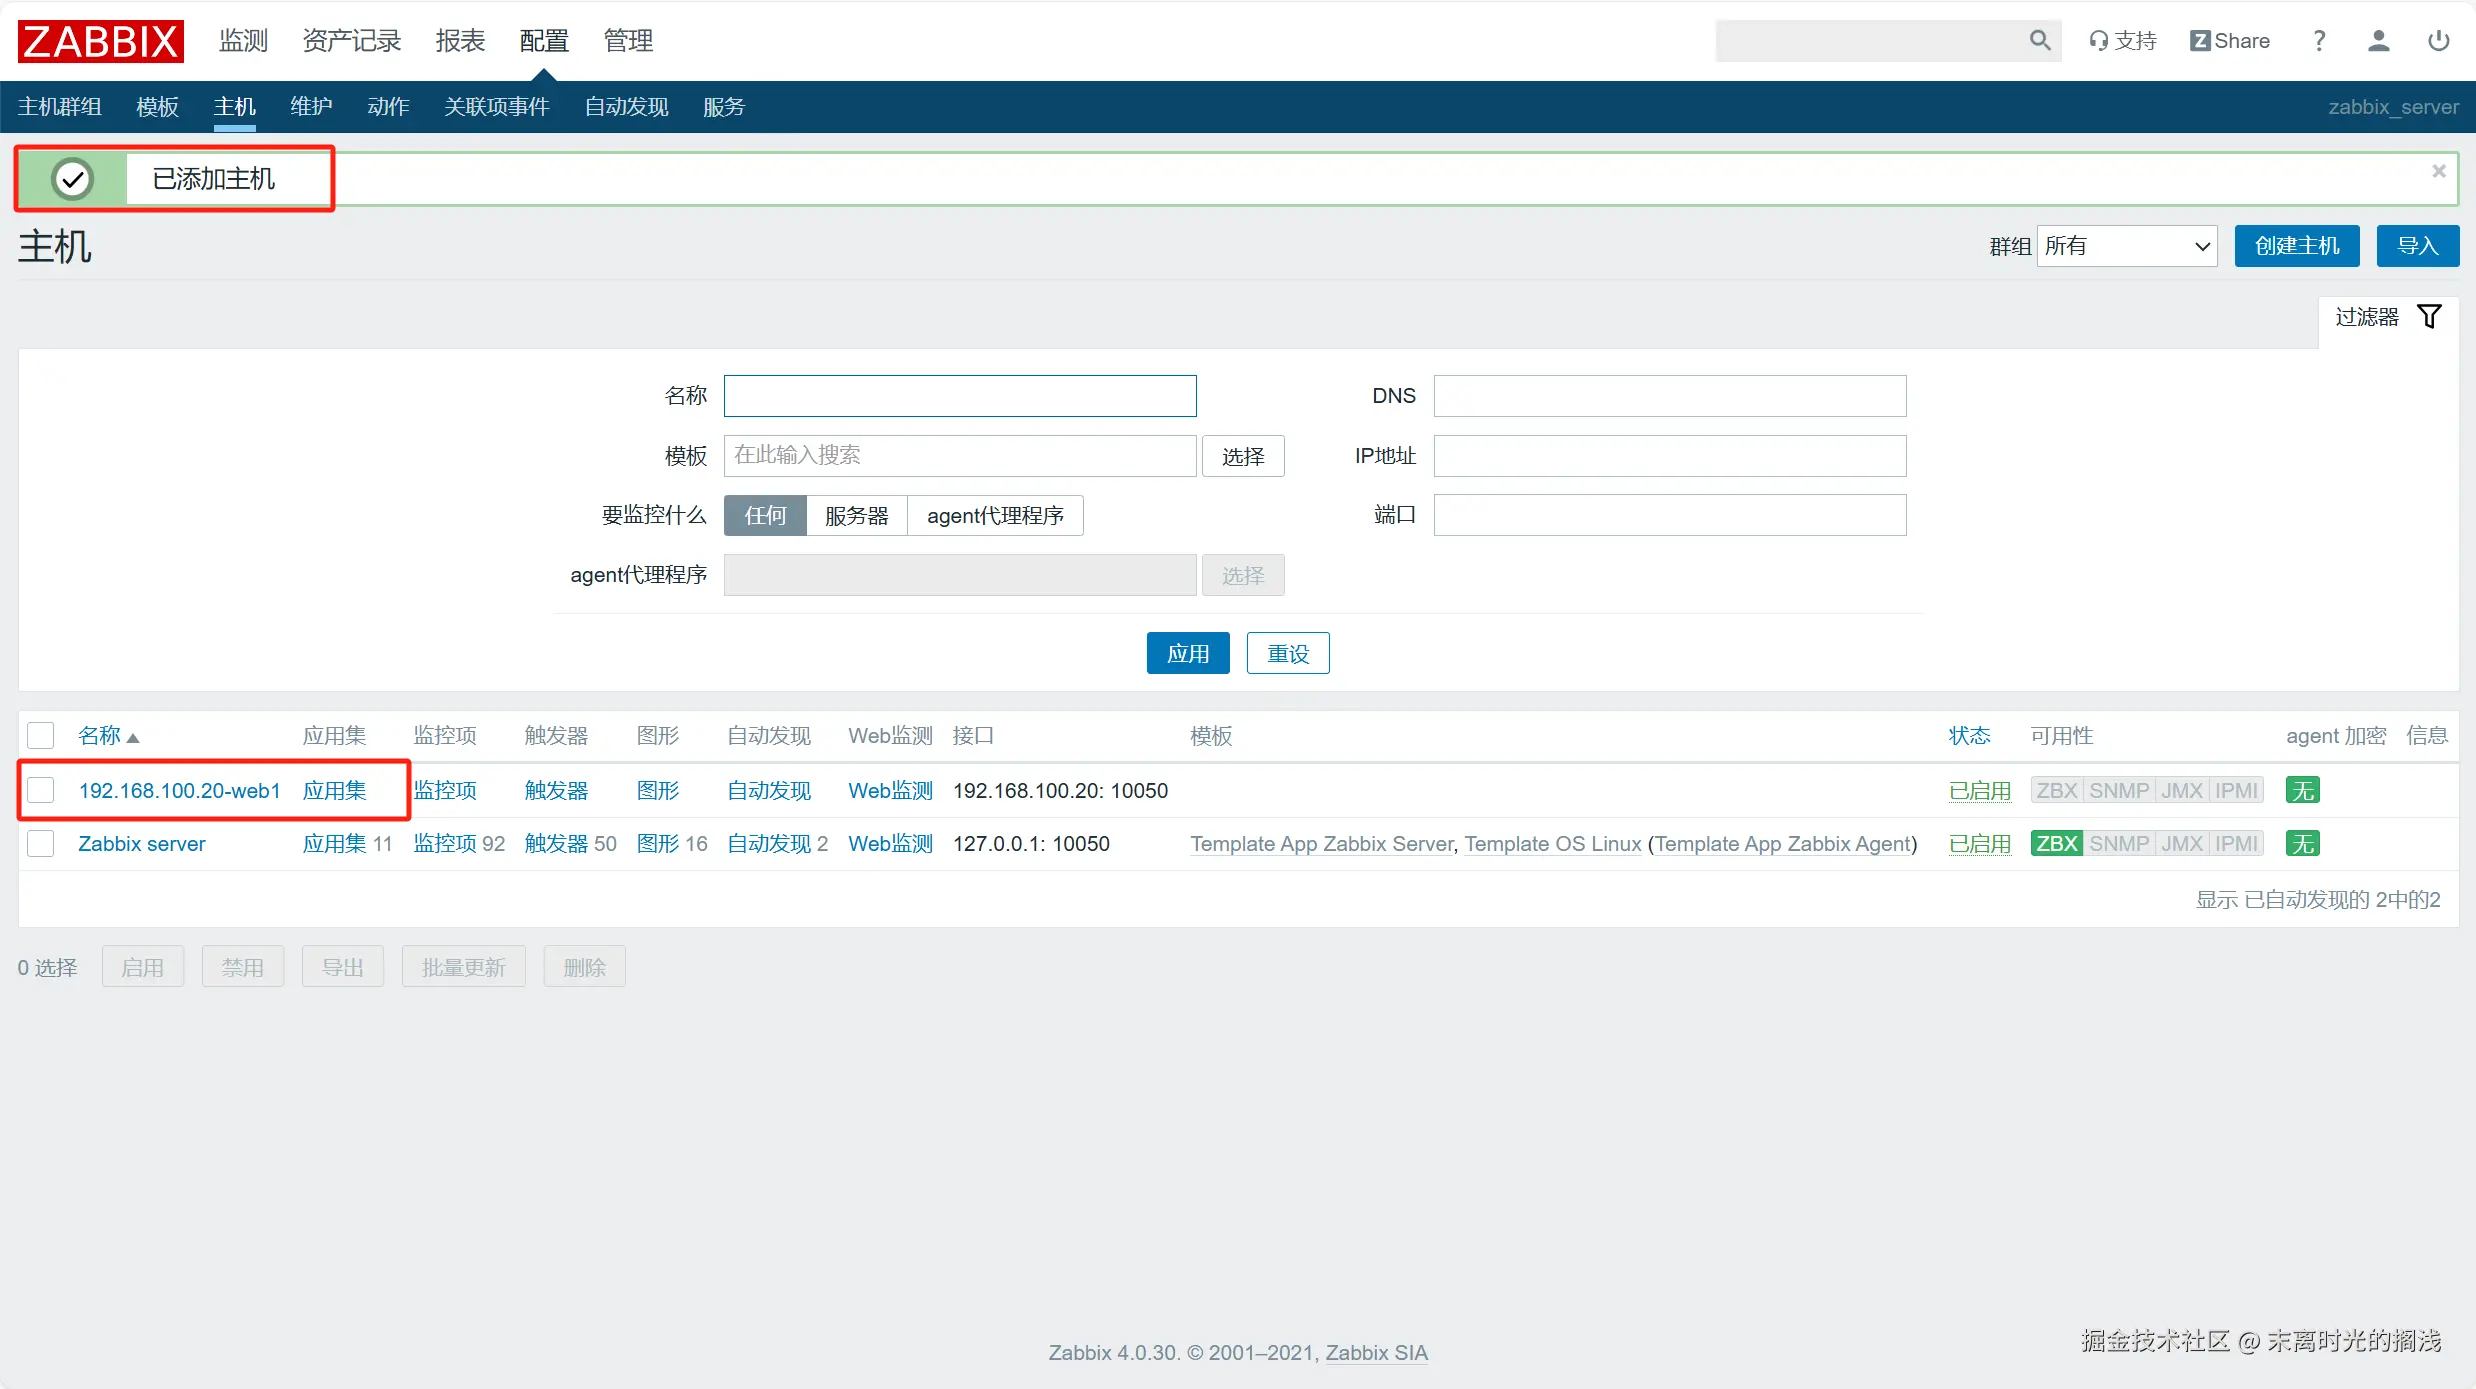This screenshot has height=1389, width=2476.
Task: Open the 监测 top menu
Action: [x=243, y=41]
